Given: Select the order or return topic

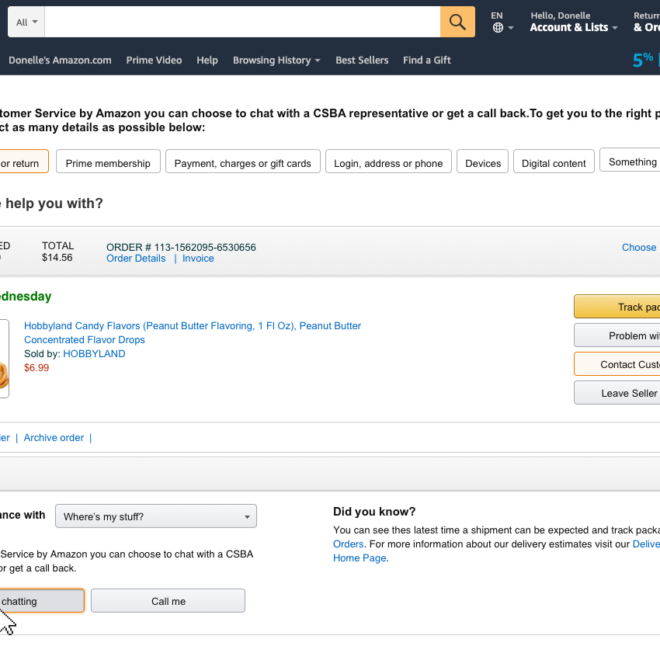Looking at the screenshot, I should 24,161.
